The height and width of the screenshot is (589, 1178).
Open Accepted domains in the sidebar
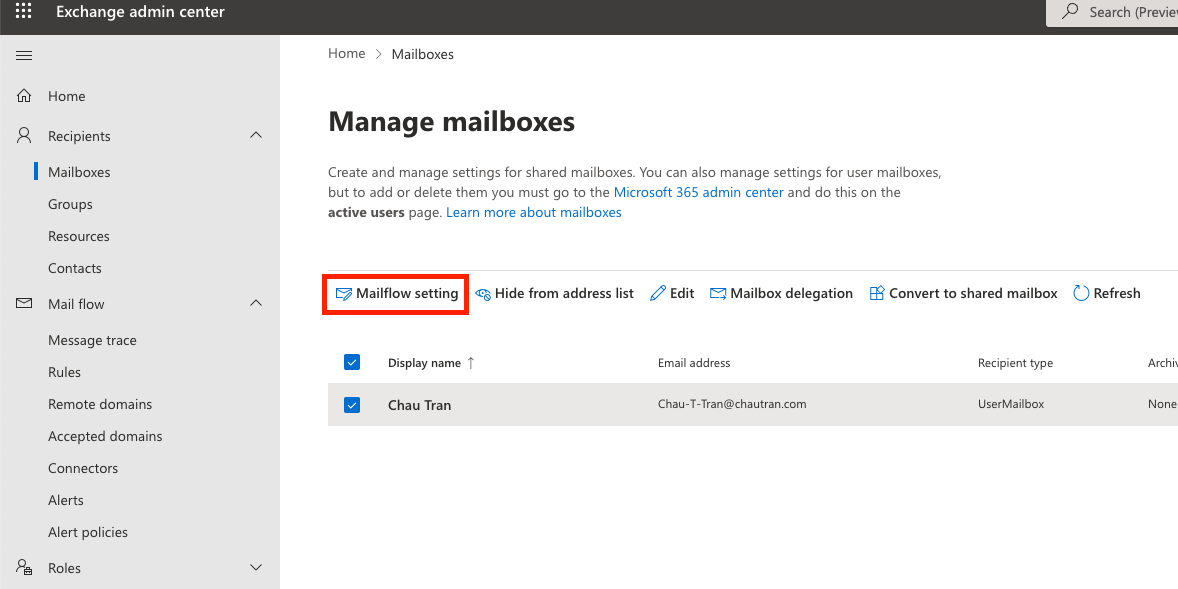pyautogui.click(x=104, y=436)
